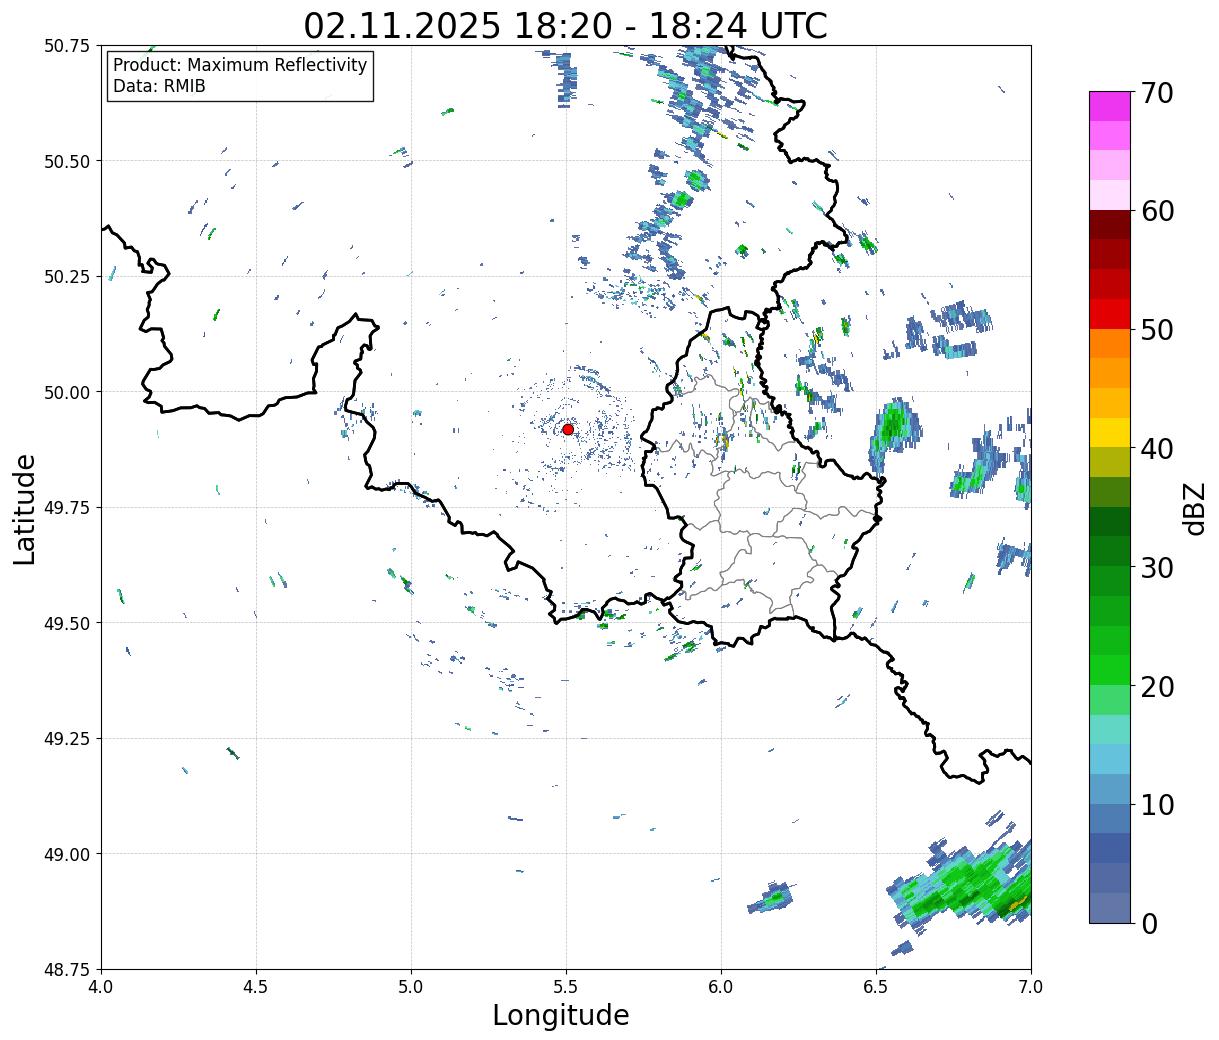Click the 10 tick label on the colorbar
Image resolution: width=1219 pixels, height=1040 pixels.
pos(1156,805)
